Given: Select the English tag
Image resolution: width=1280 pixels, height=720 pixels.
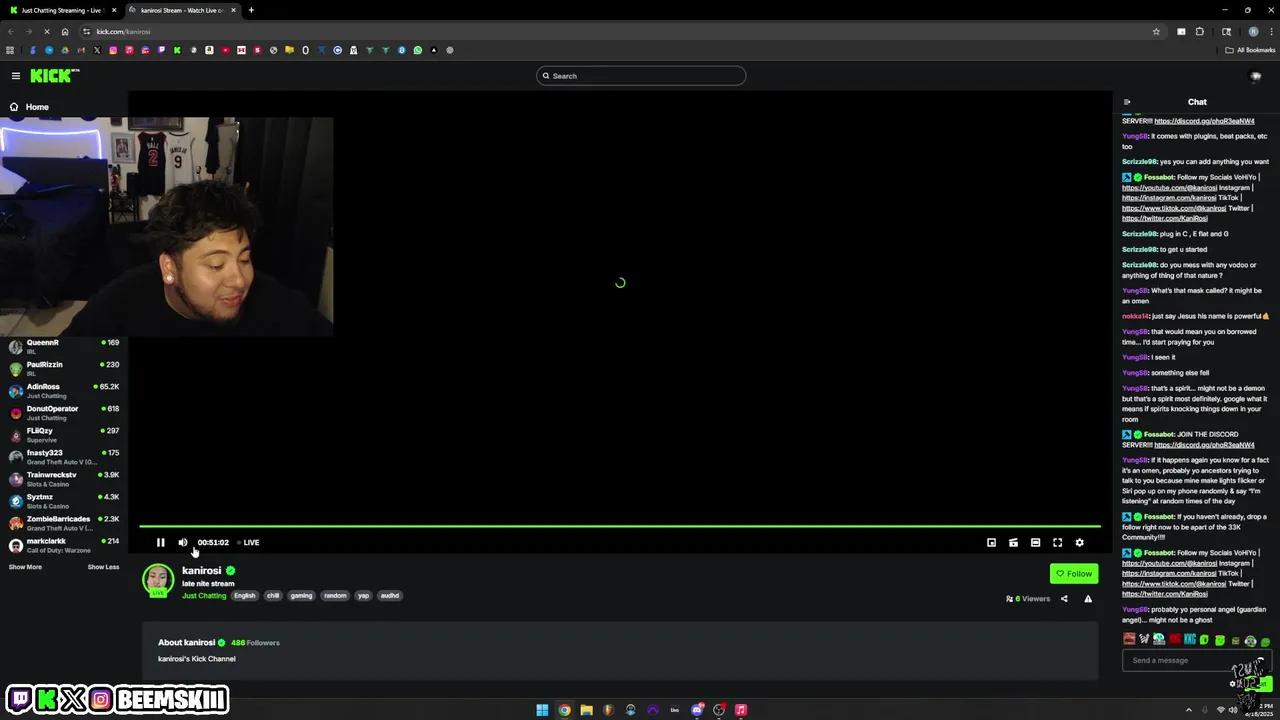Looking at the screenshot, I should click(245, 596).
